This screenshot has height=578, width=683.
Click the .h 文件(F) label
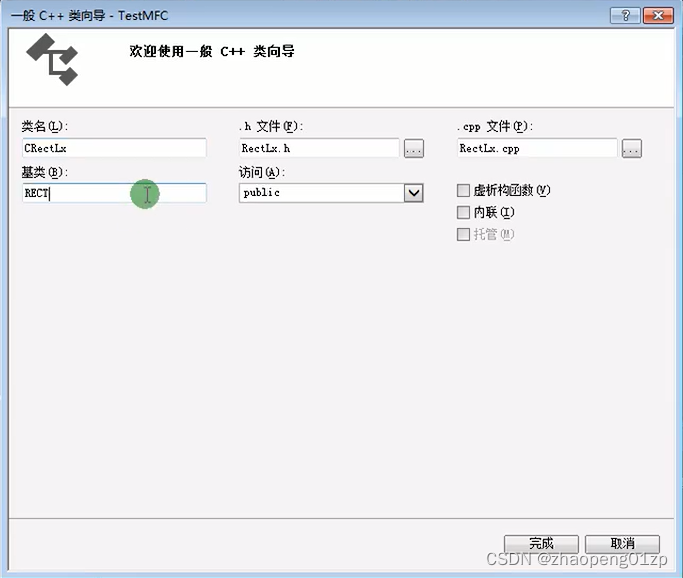pos(271,127)
